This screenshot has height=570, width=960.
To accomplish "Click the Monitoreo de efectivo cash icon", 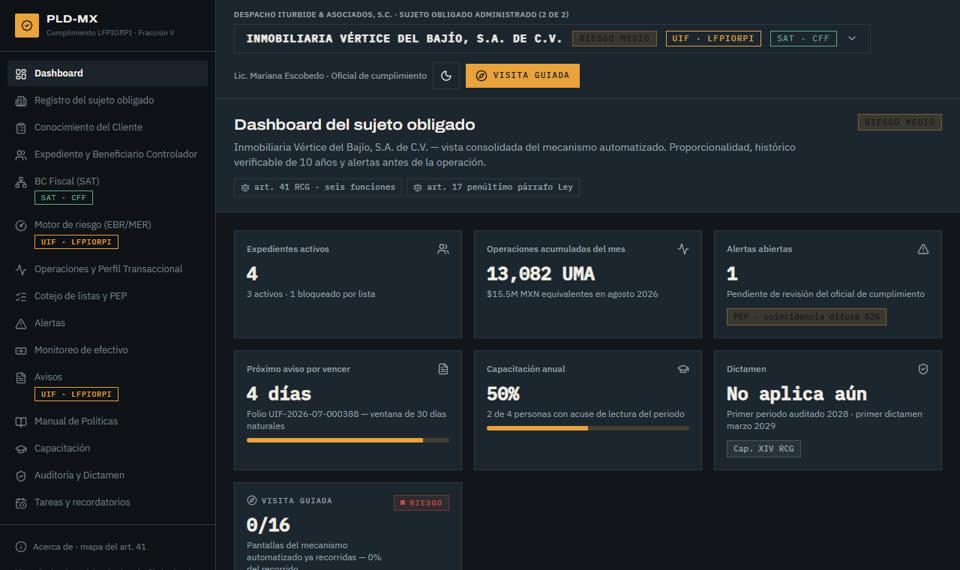I will [21, 351].
